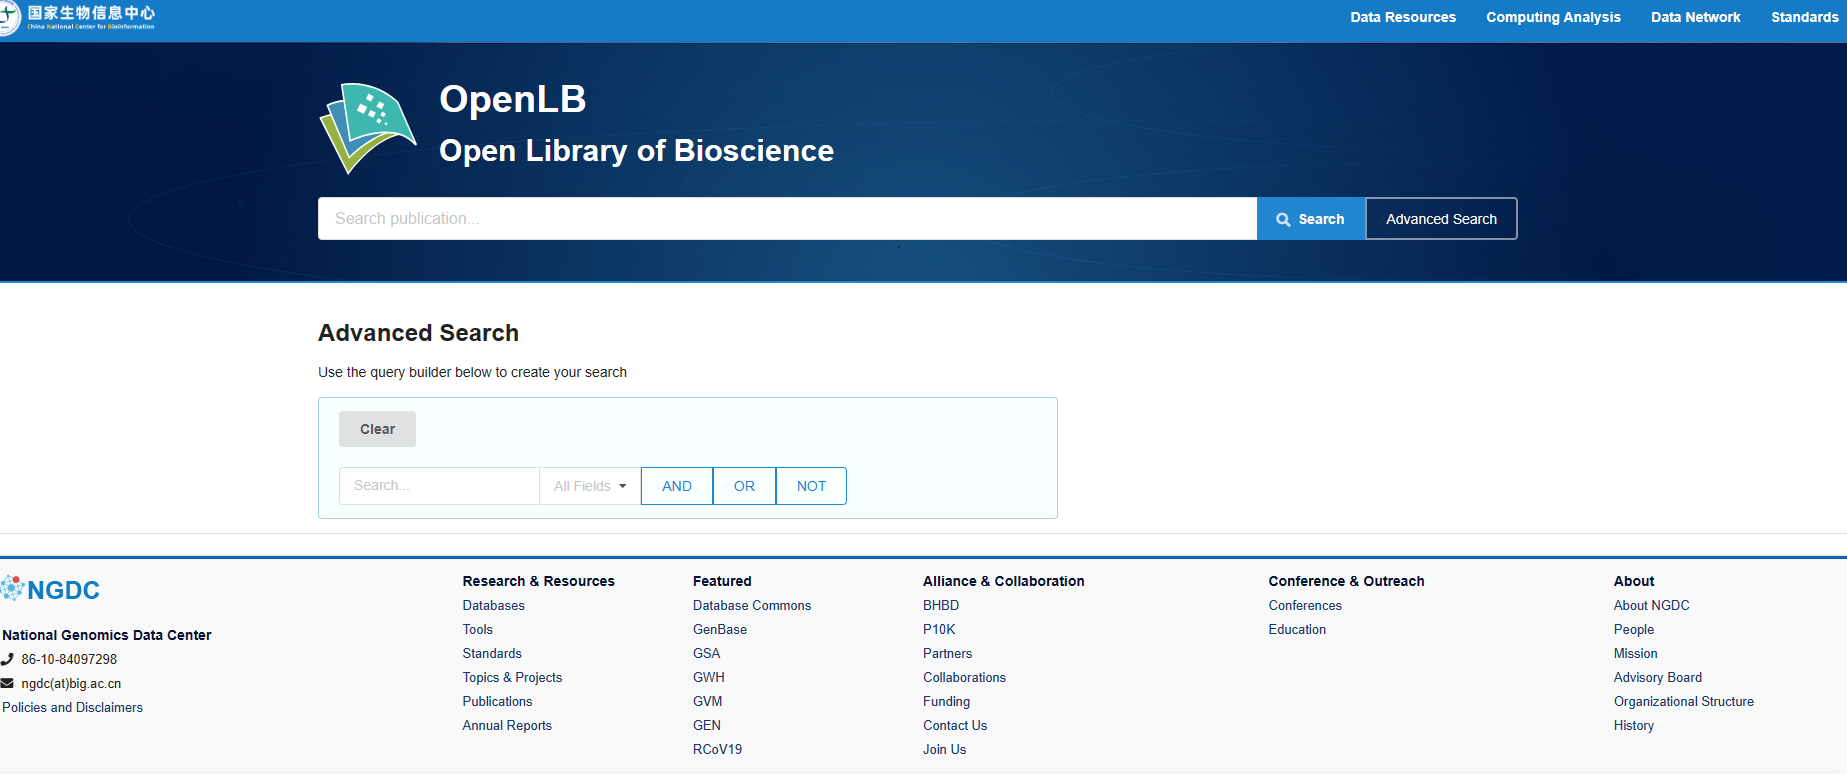Image resolution: width=1847 pixels, height=774 pixels.
Task: Select the AND operator button
Action: point(676,486)
